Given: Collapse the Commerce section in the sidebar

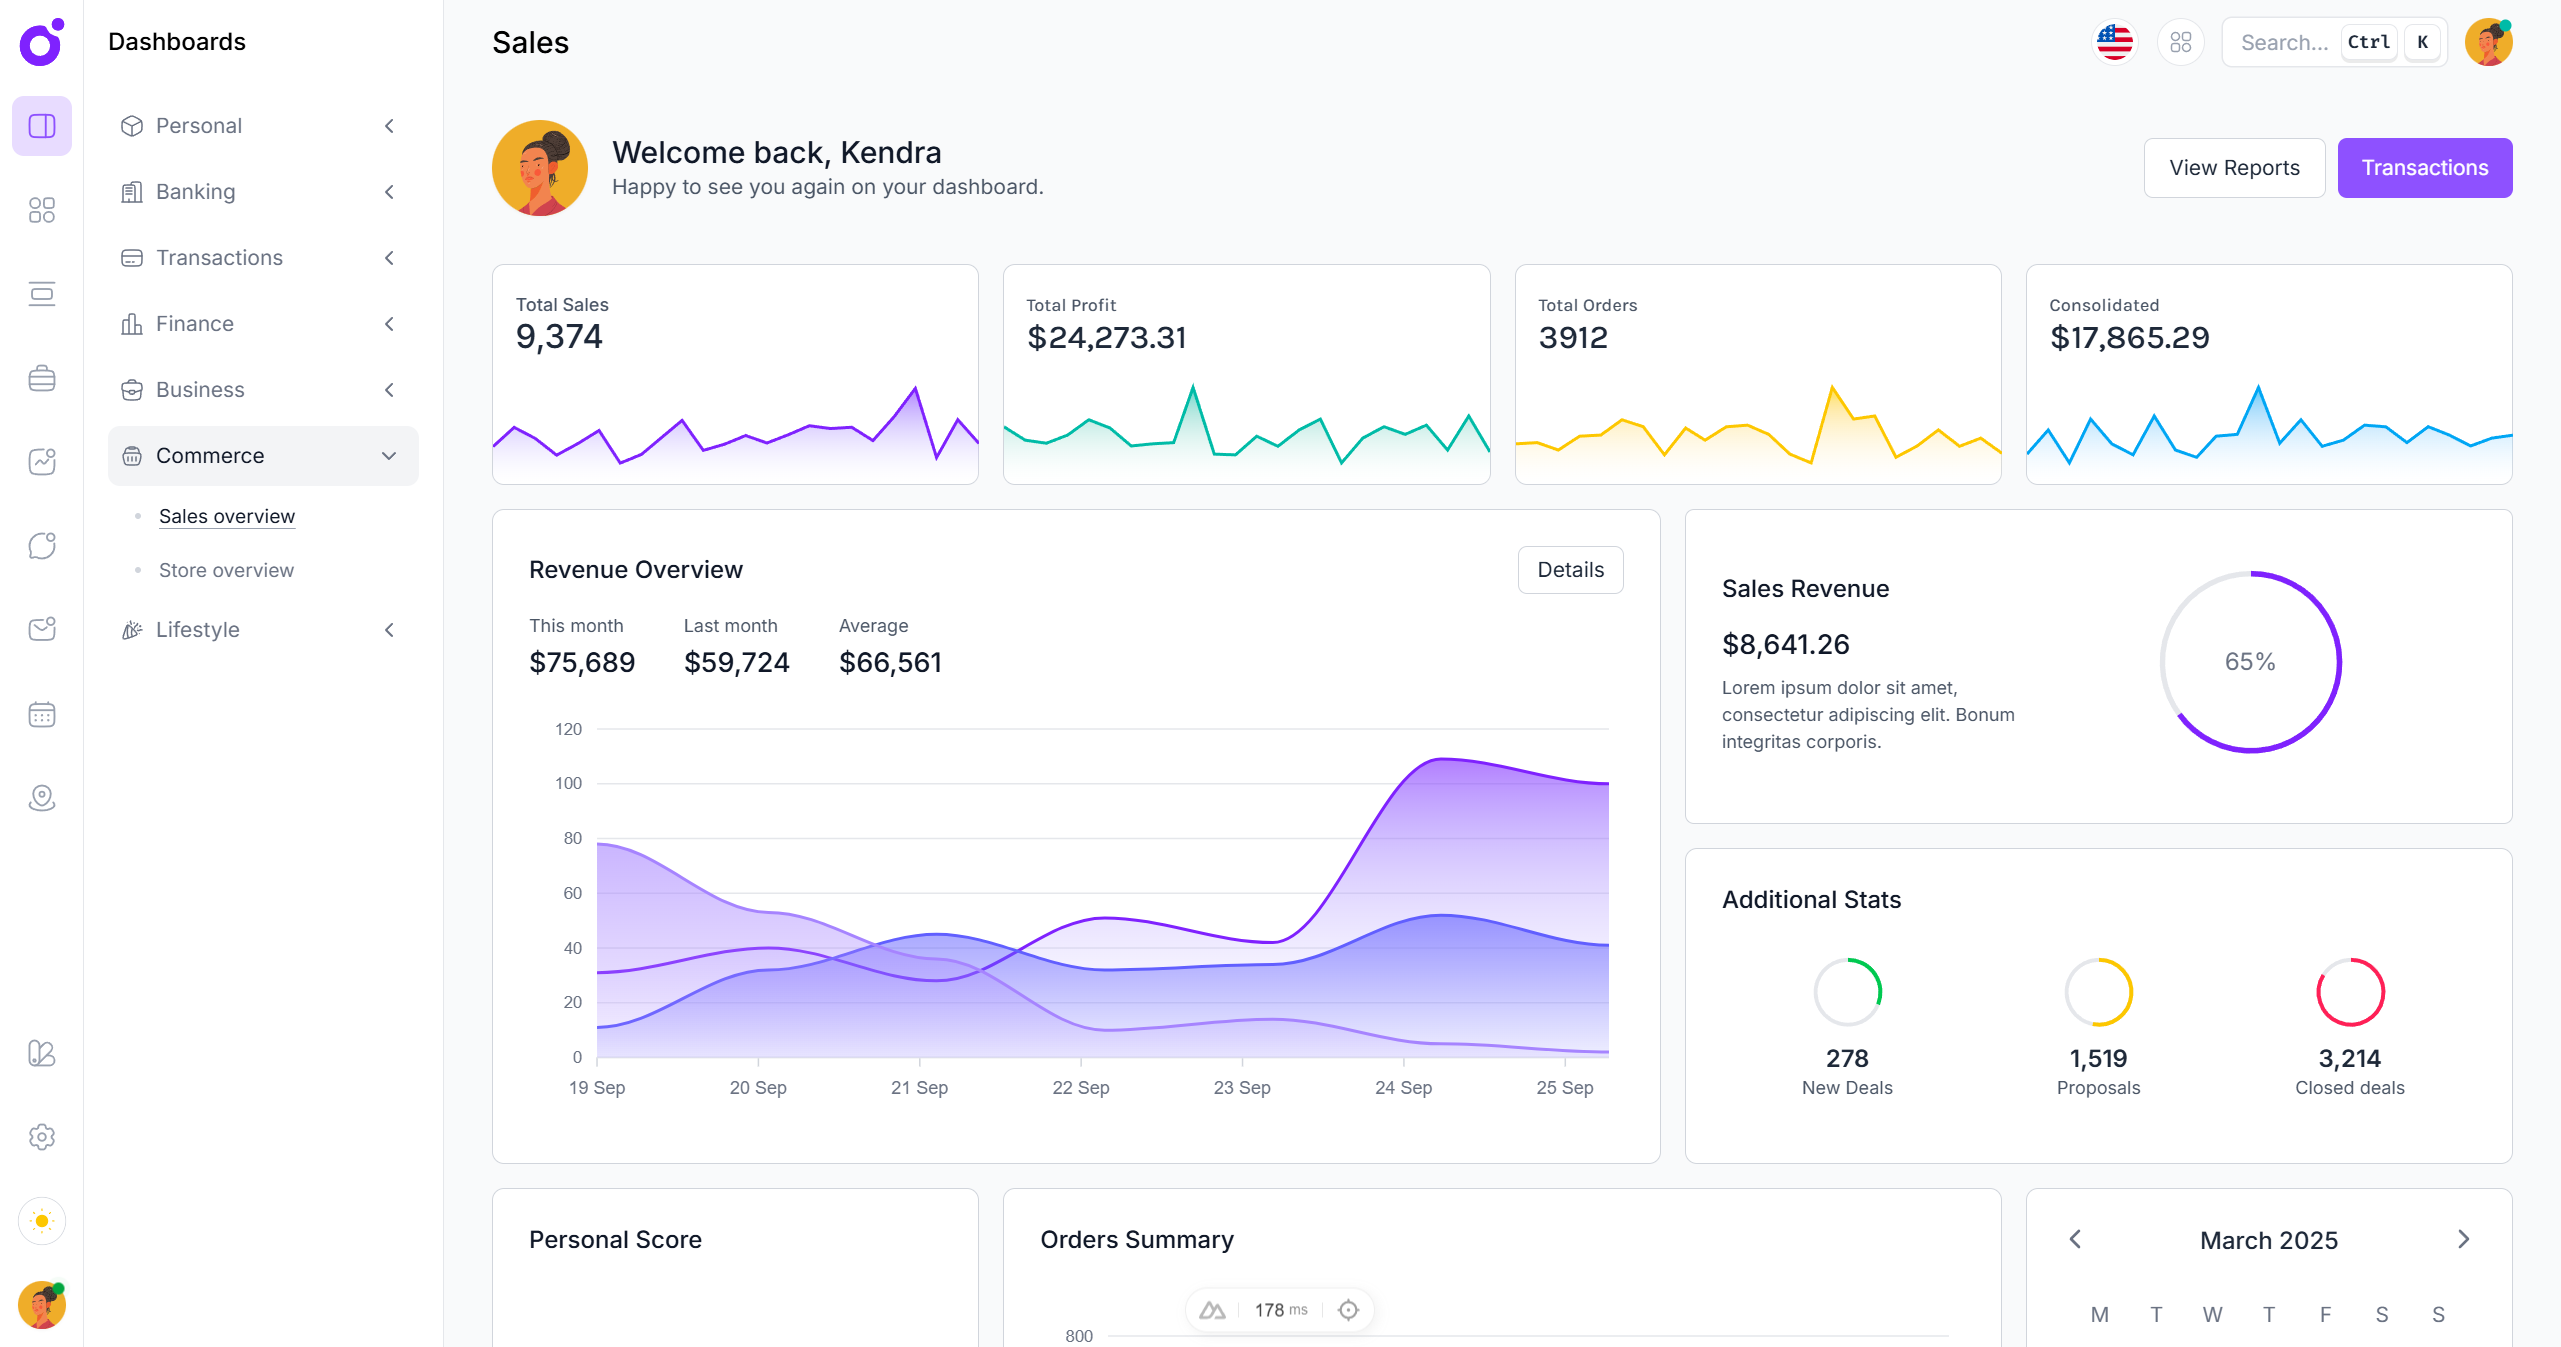Looking at the screenshot, I should coord(389,456).
